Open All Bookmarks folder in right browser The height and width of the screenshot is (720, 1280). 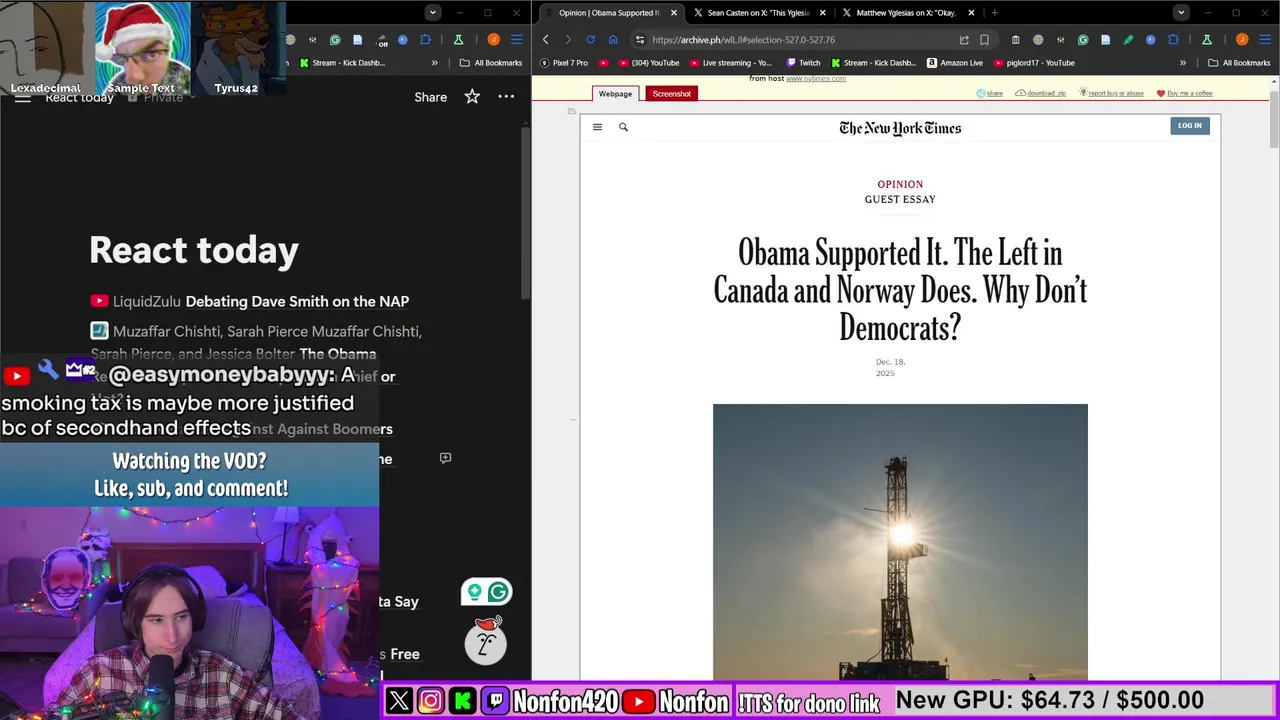point(1239,63)
